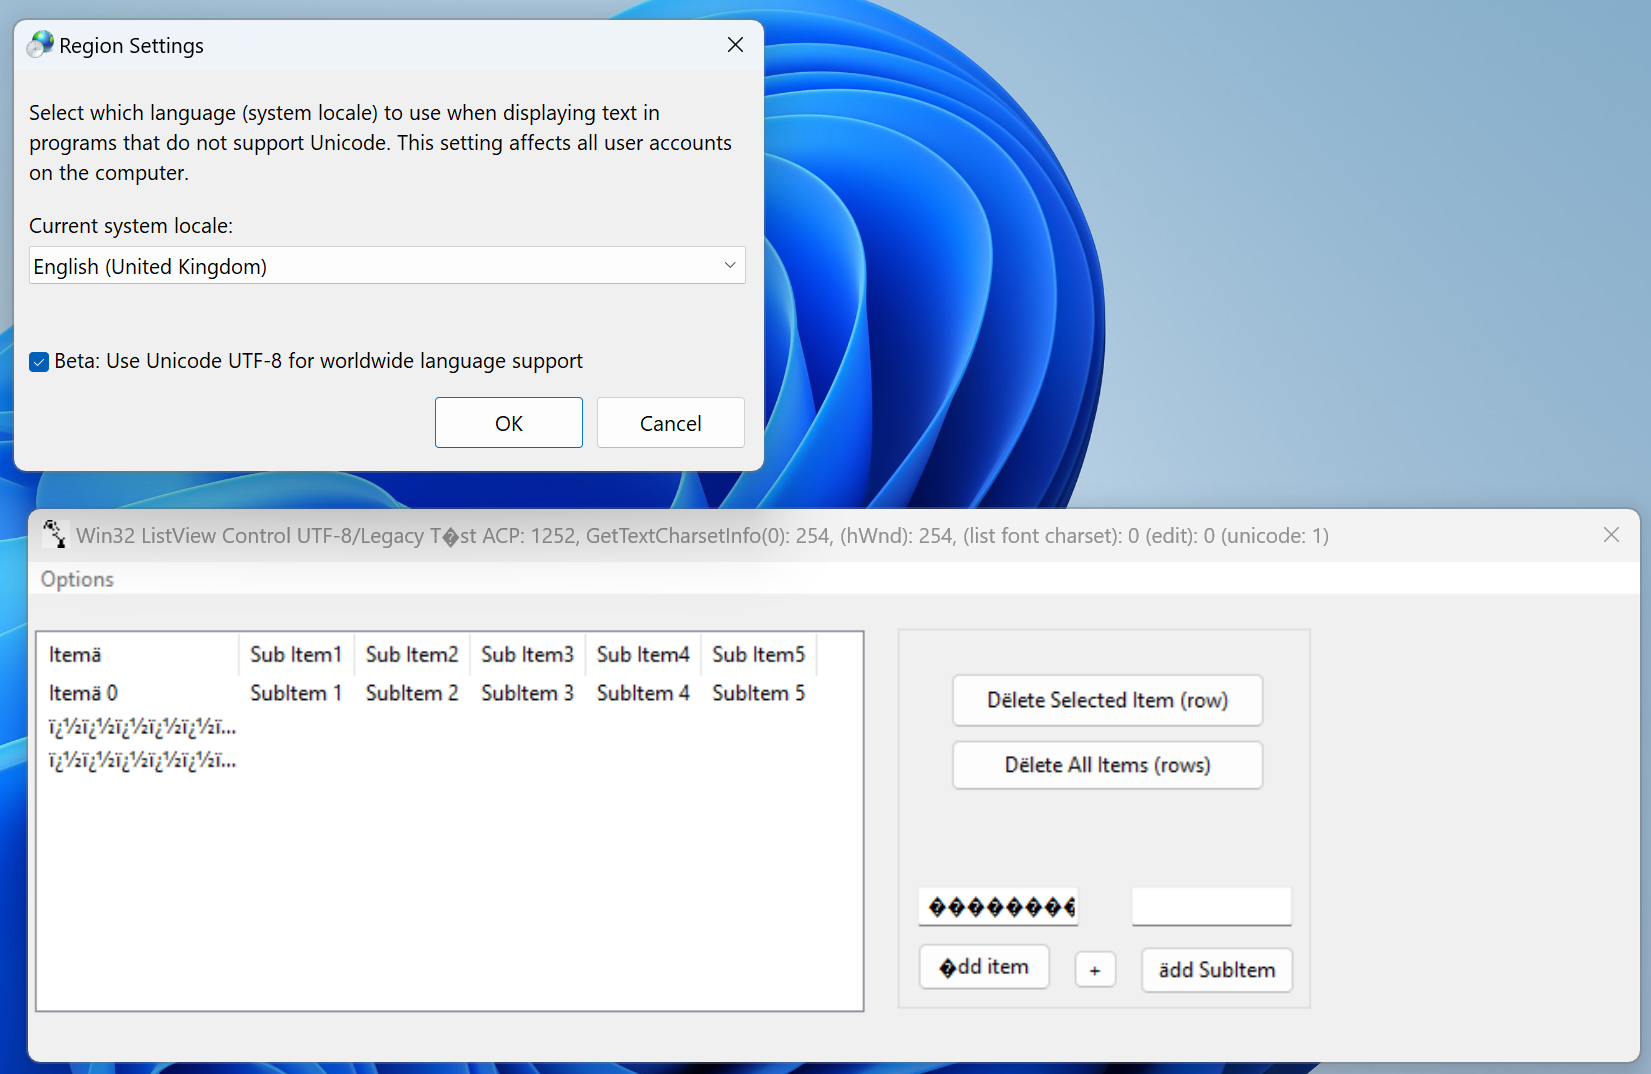This screenshot has height=1074, width=1651.
Task: Click the Sub Item5 column header
Action: coord(759,654)
